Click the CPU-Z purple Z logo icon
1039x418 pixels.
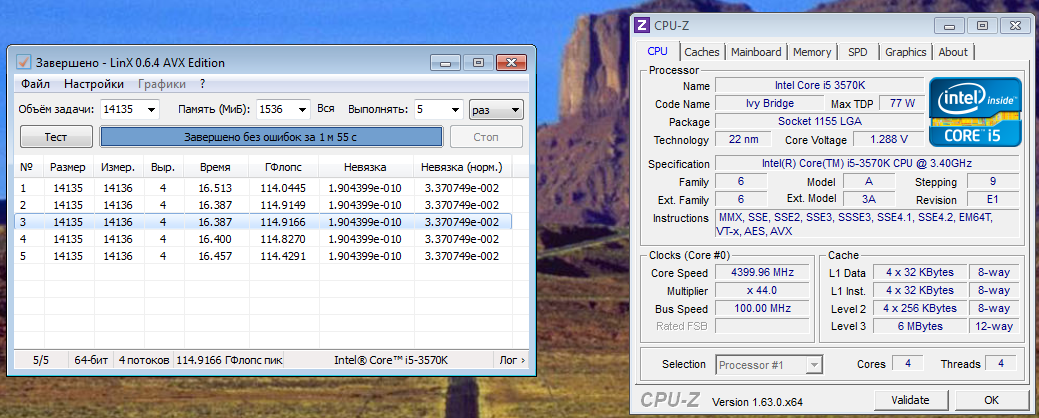[641, 26]
